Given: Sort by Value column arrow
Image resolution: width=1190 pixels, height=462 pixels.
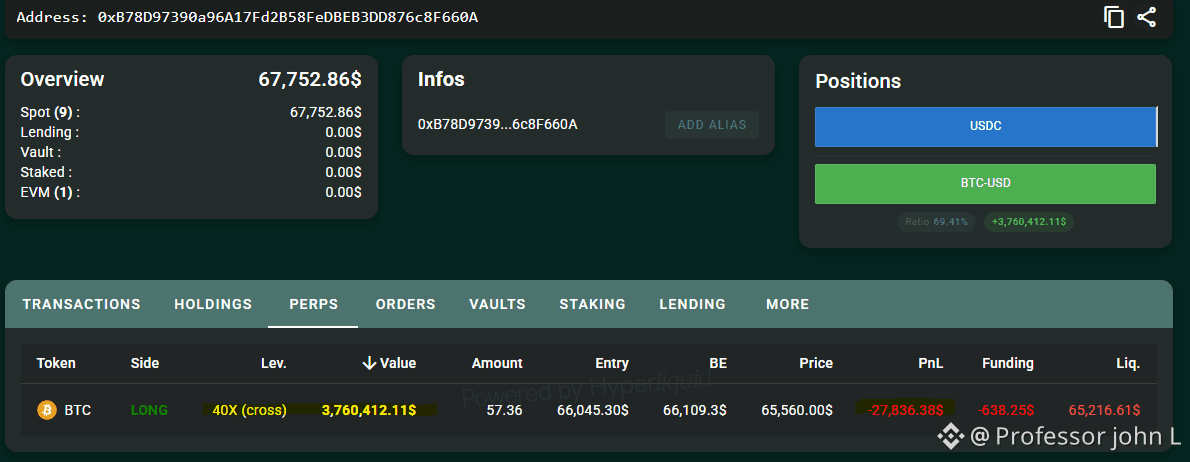Looking at the screenshot, I should pyautogui.click(x=370, y=363).
